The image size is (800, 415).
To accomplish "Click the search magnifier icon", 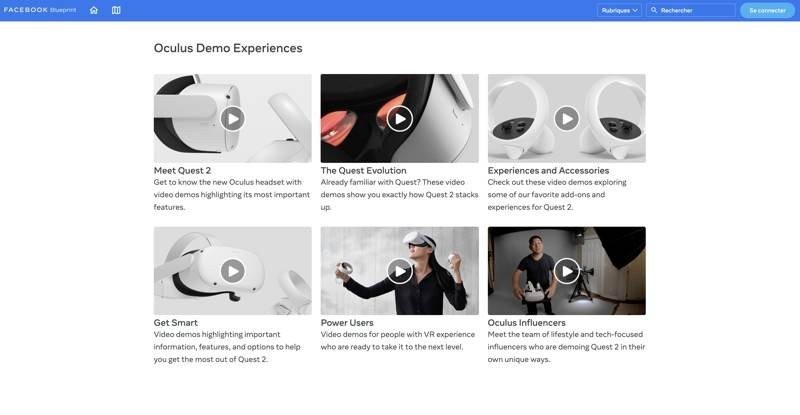I will (654, 10).
